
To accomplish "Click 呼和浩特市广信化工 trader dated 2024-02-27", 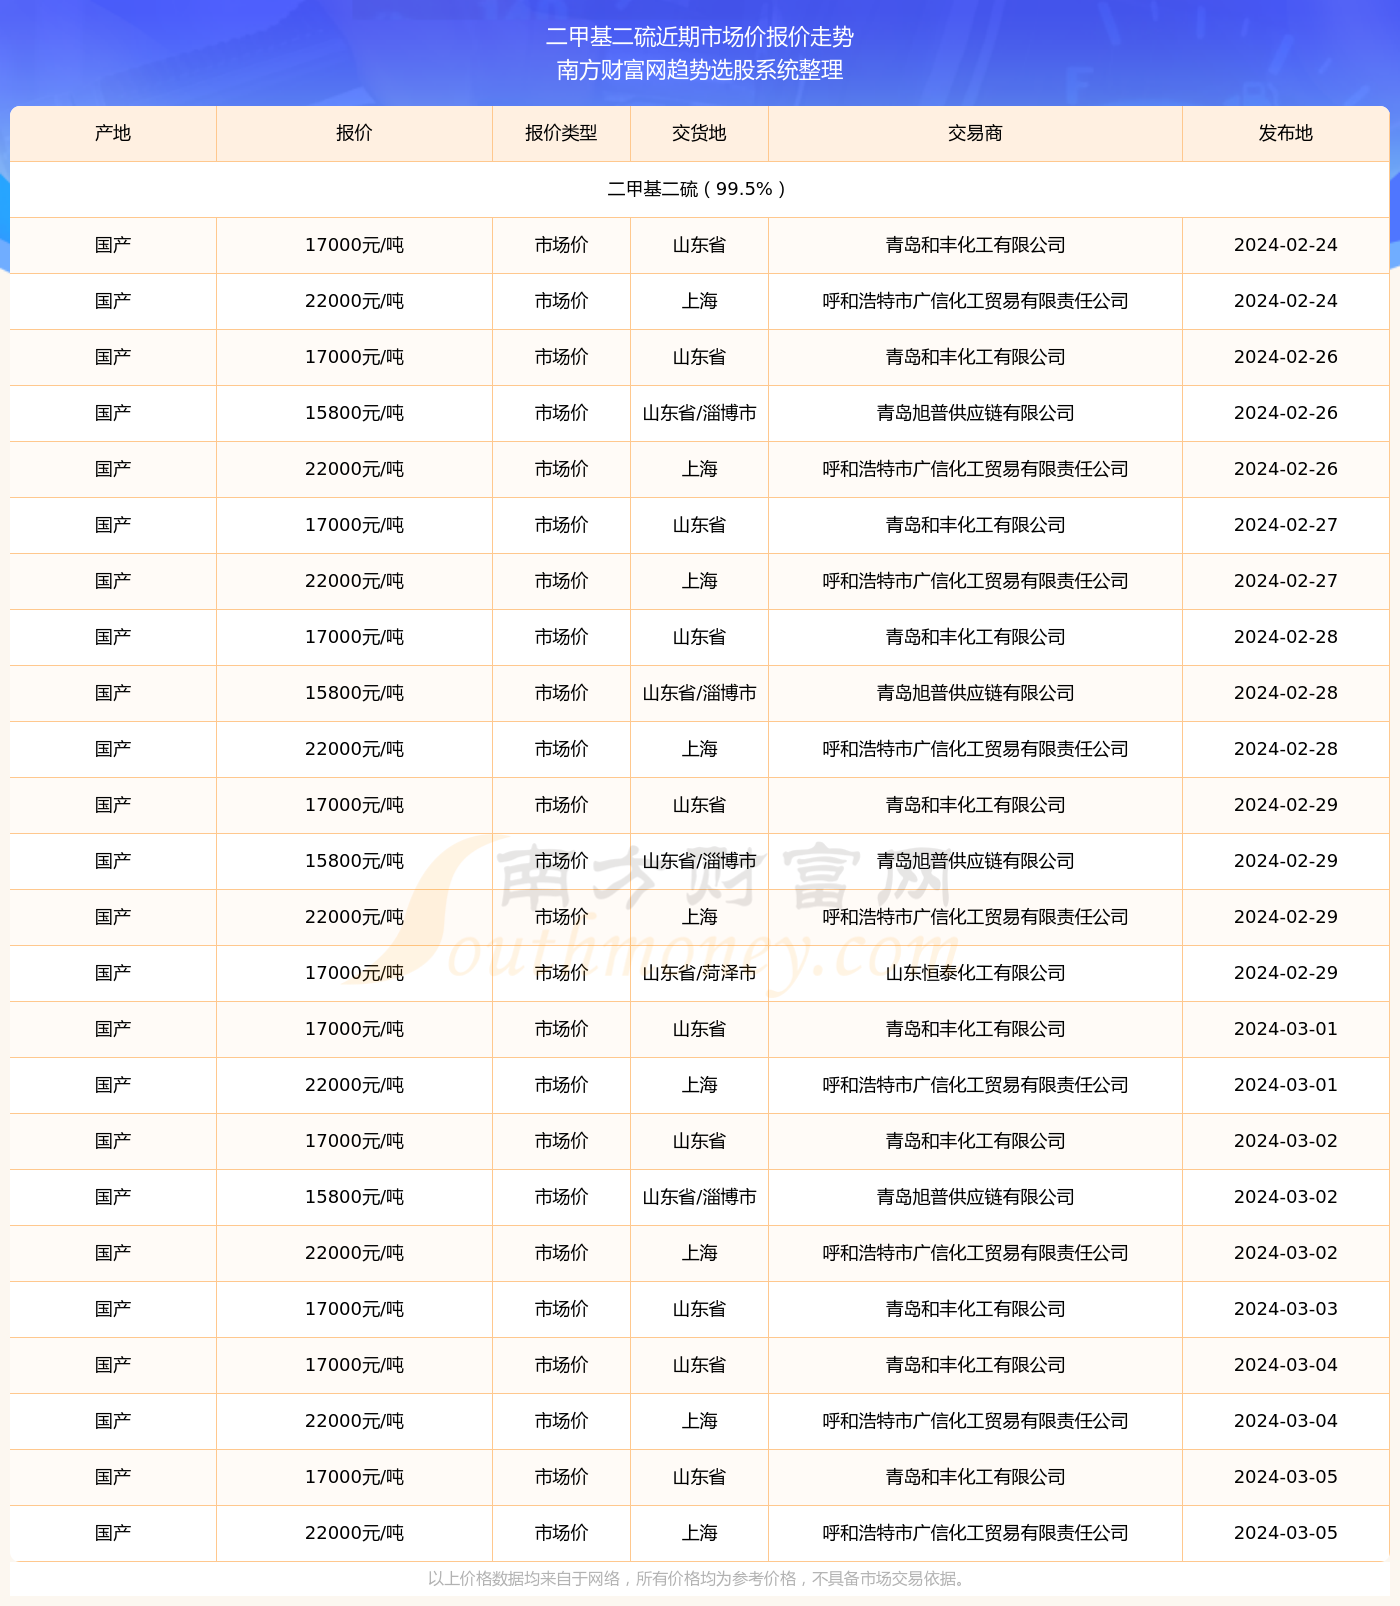I will [975, 581].
